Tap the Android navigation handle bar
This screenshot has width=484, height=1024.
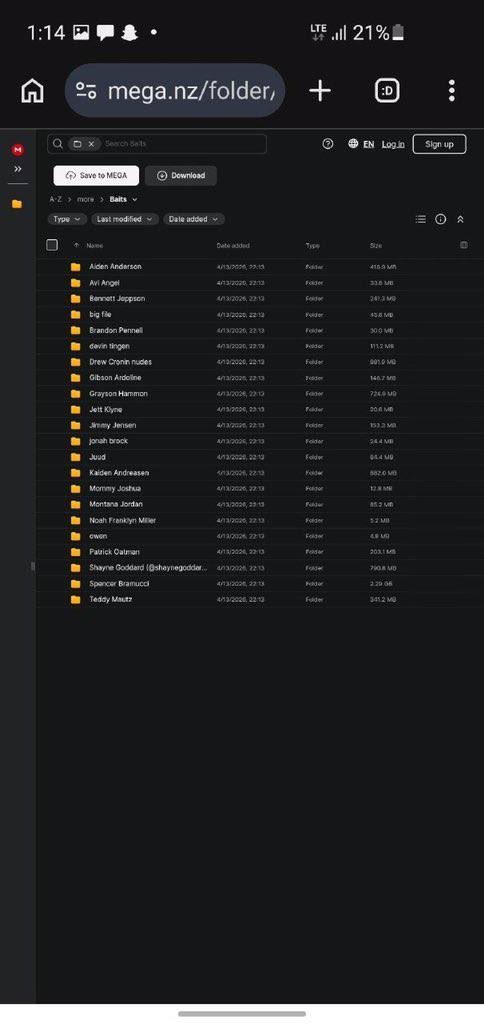click(x=242, y=1014)
